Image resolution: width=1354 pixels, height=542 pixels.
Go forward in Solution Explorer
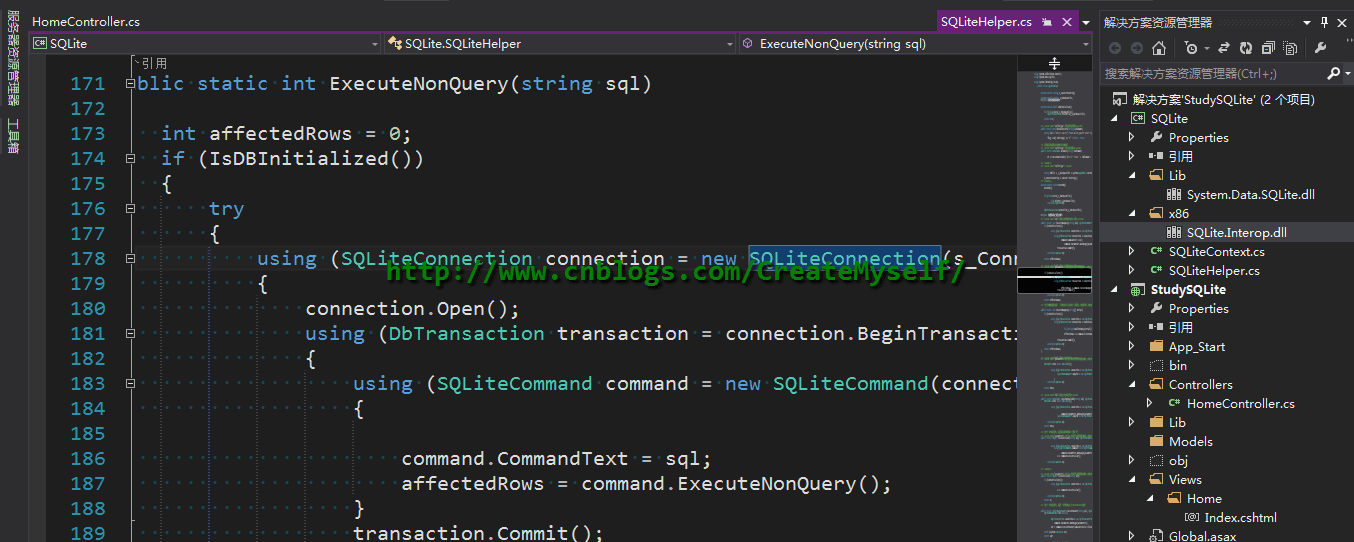click(x=1137, y=48)
